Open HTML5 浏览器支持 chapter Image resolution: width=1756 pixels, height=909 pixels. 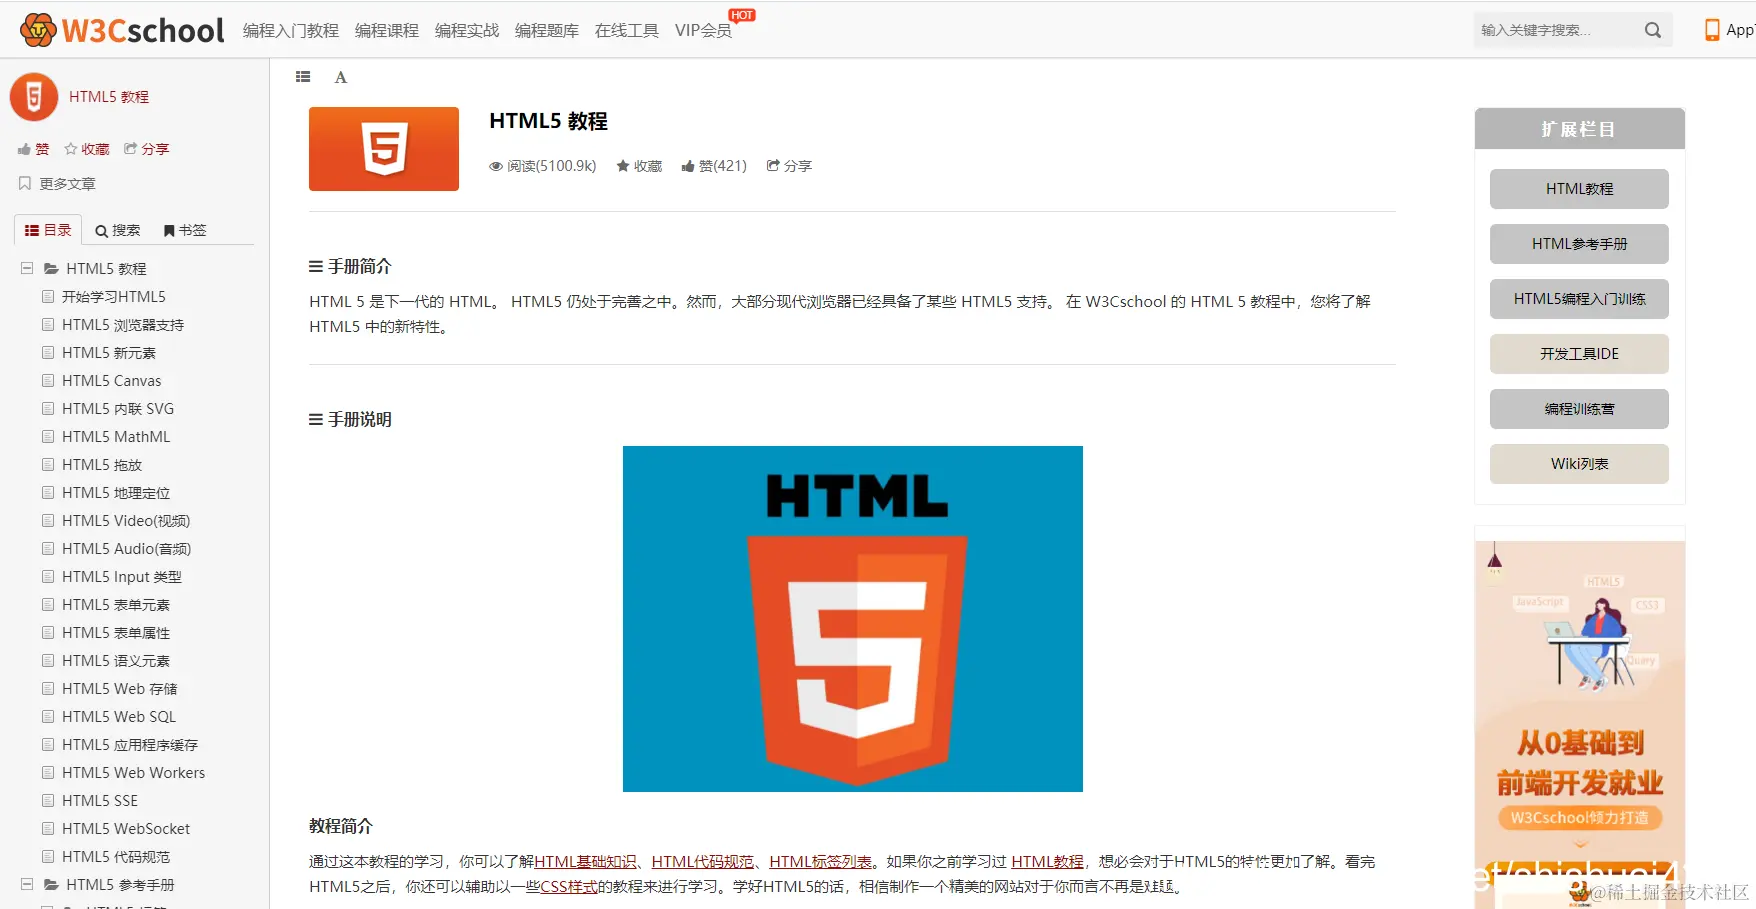pos(123,325)
